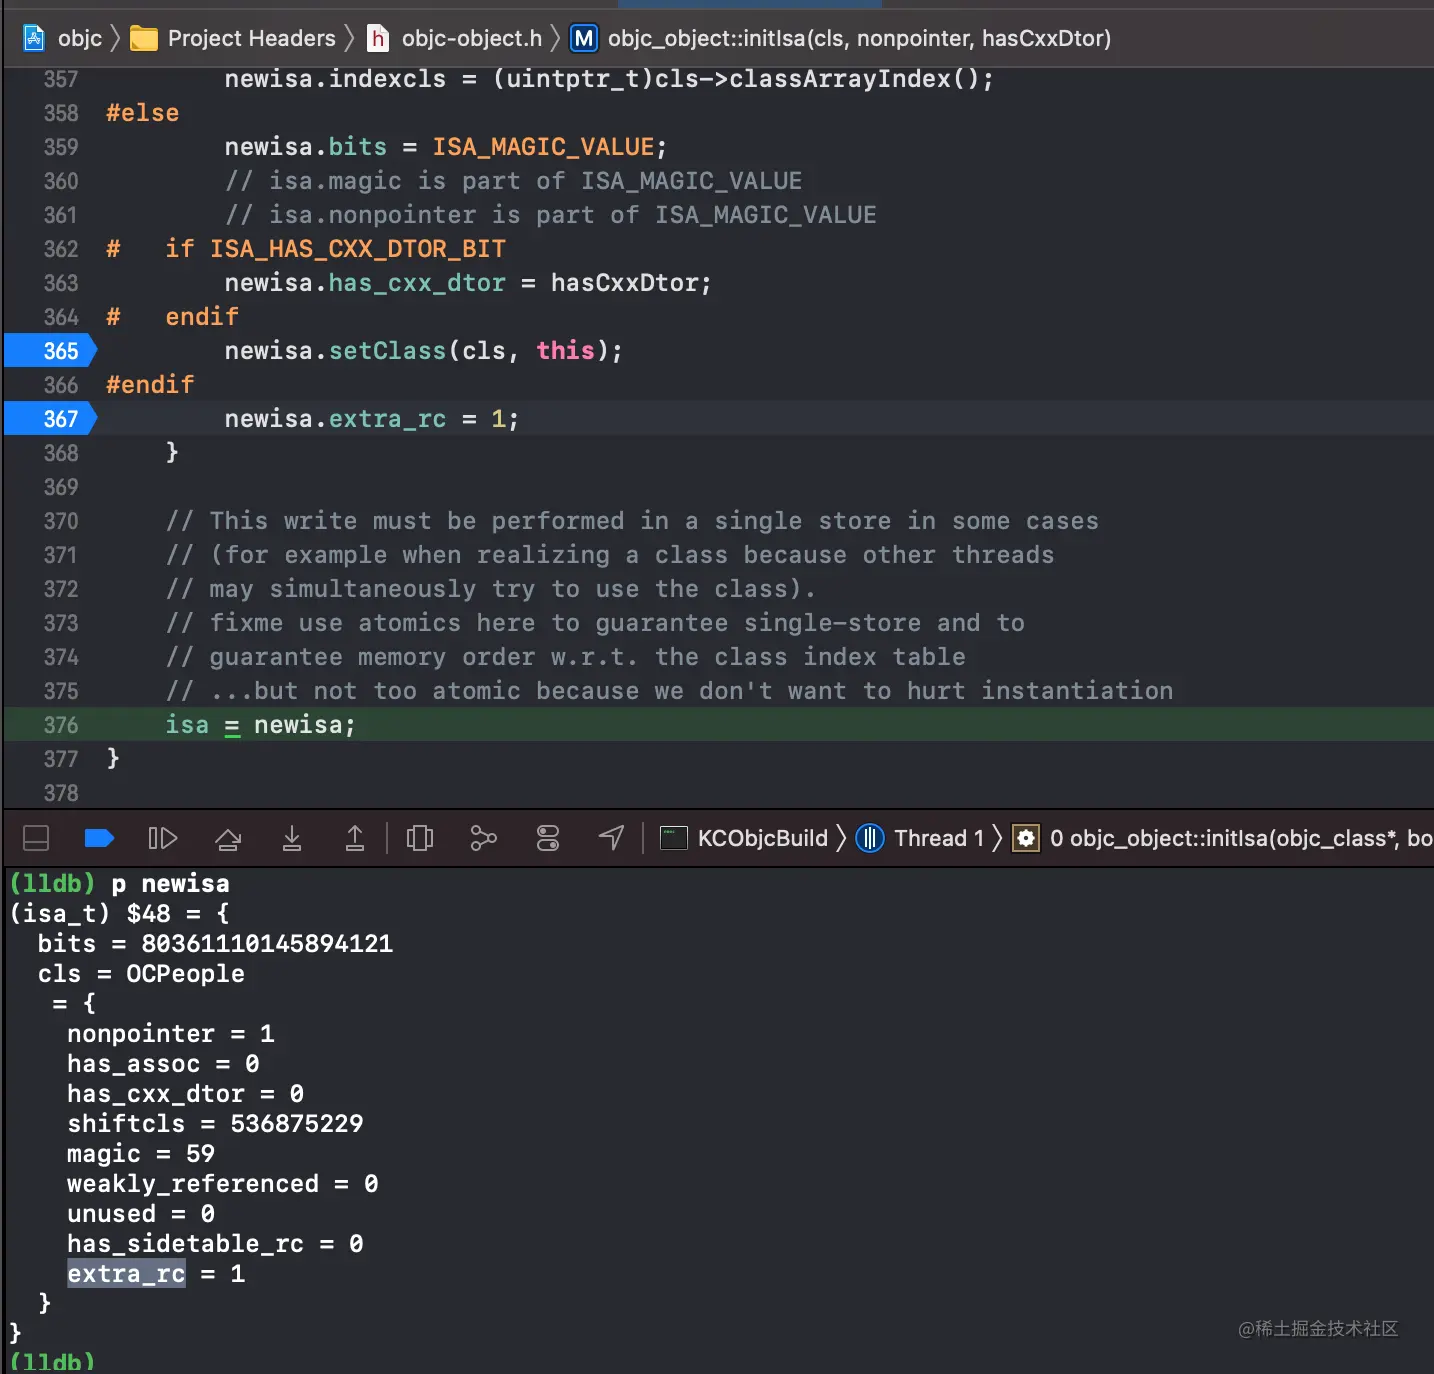Click the last (lldb) prompt

click(52, 1362)
